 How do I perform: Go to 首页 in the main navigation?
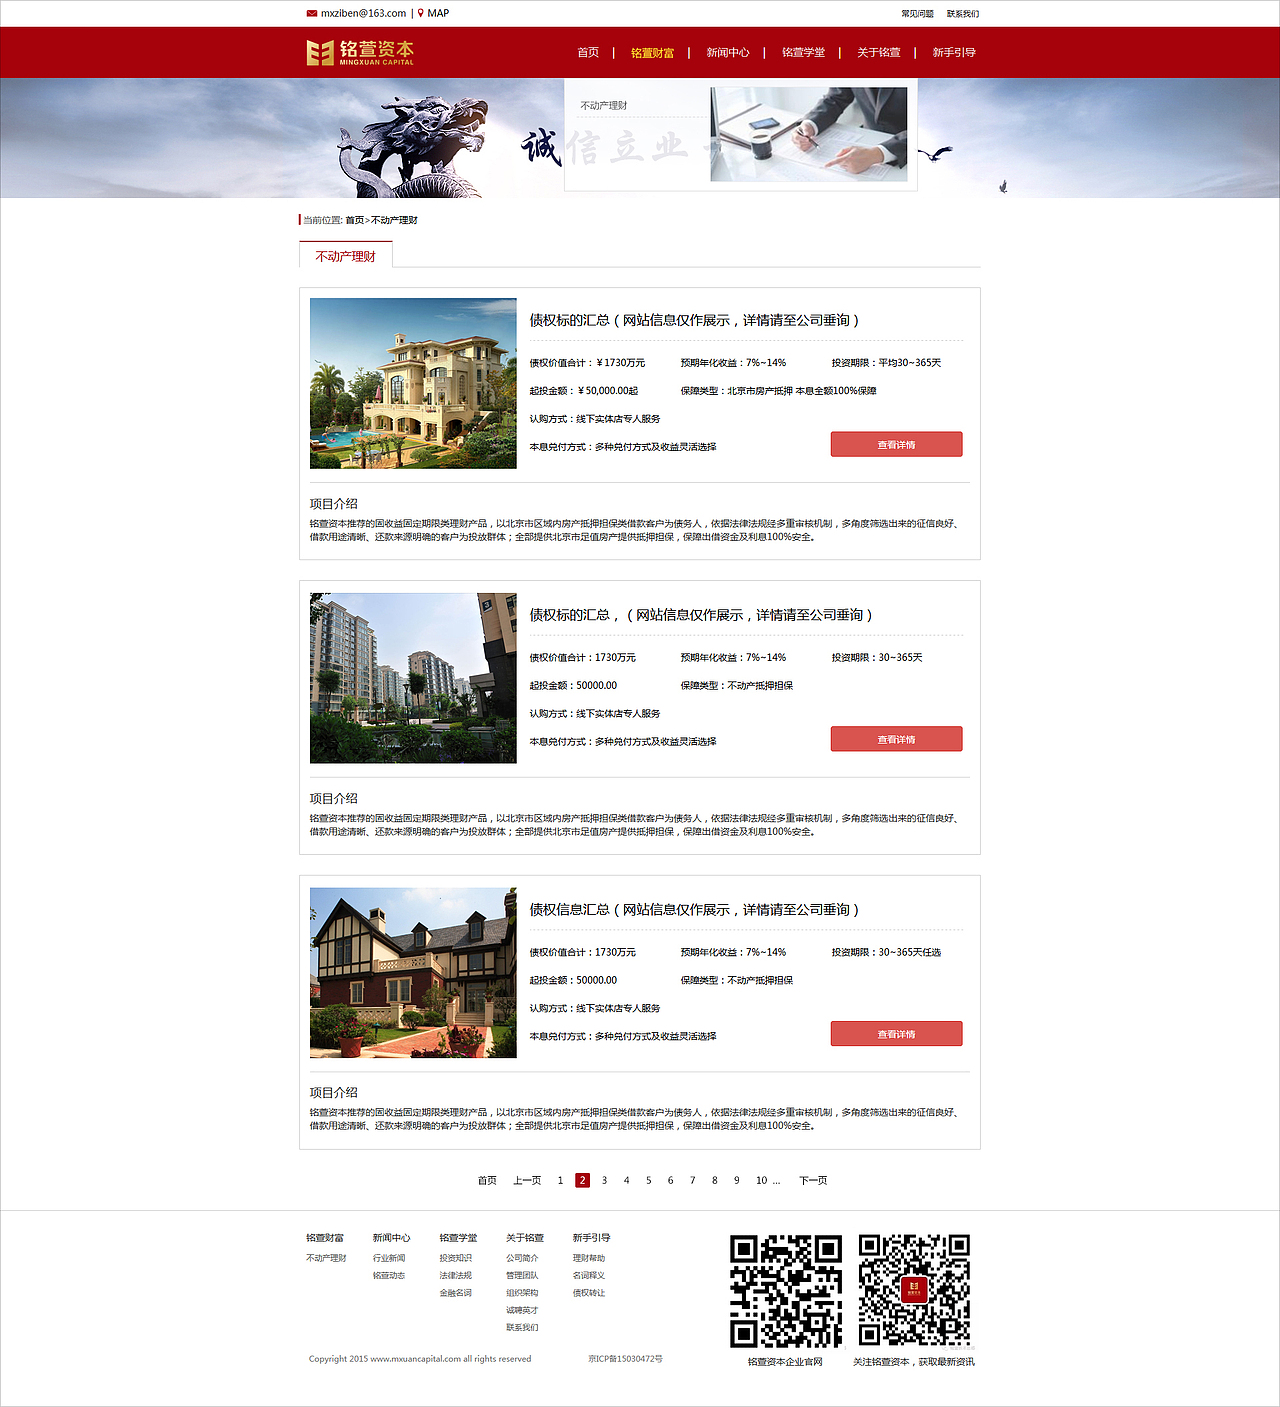[x=588, y=53]
